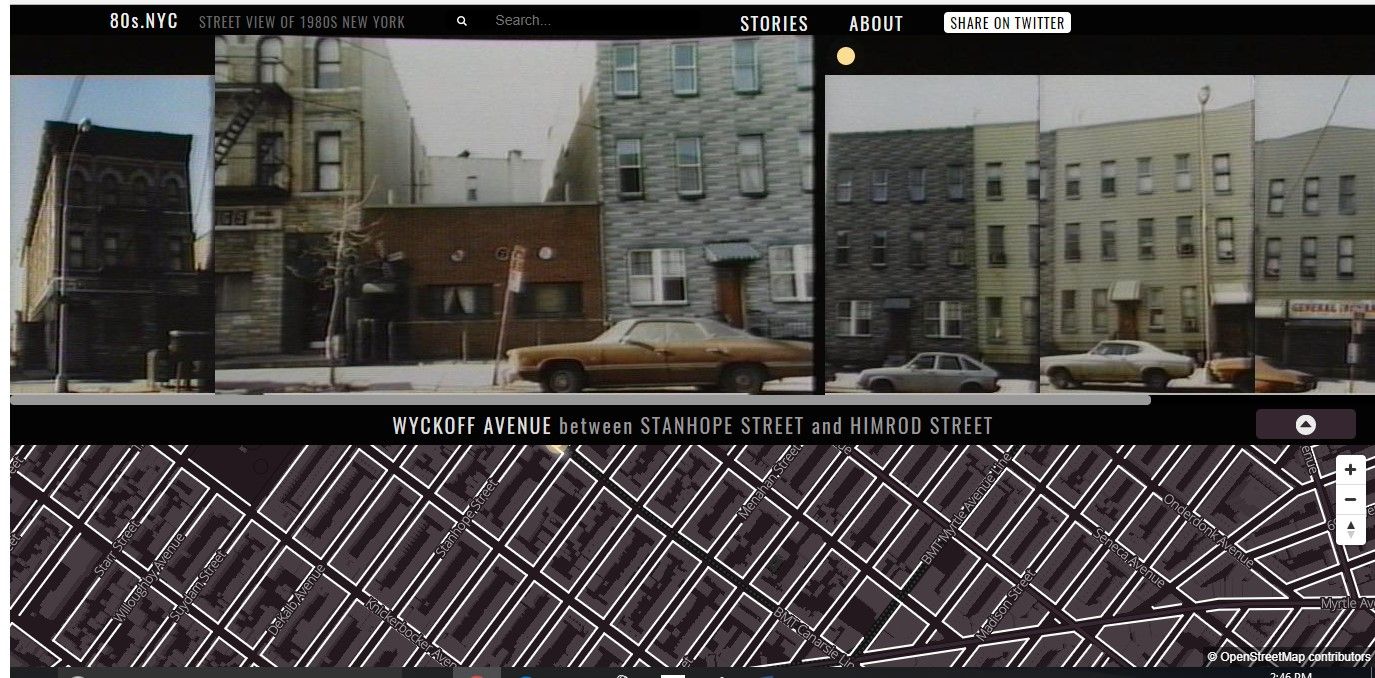Click DeKalb Avenue label on map
This screenshot has height=678, width=1375.
coord(296,600)
